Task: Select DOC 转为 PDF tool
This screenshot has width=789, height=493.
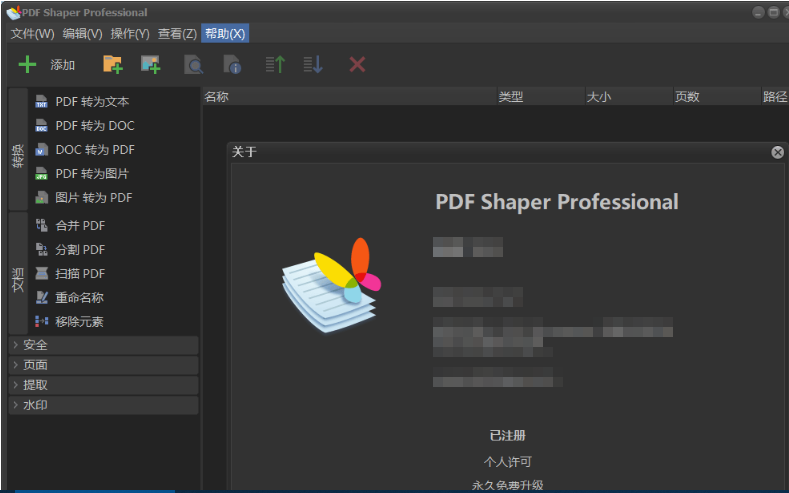Action: [x=95, y=150]
